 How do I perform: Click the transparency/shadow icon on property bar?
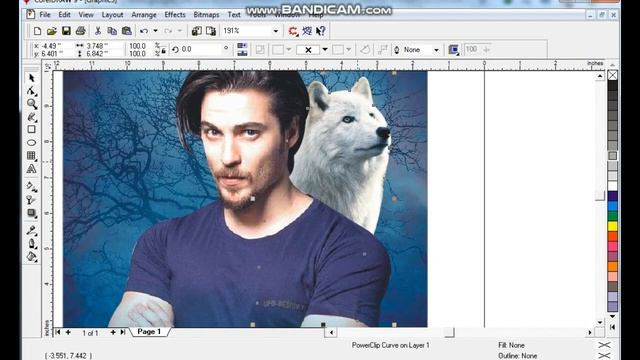point(453,50)
